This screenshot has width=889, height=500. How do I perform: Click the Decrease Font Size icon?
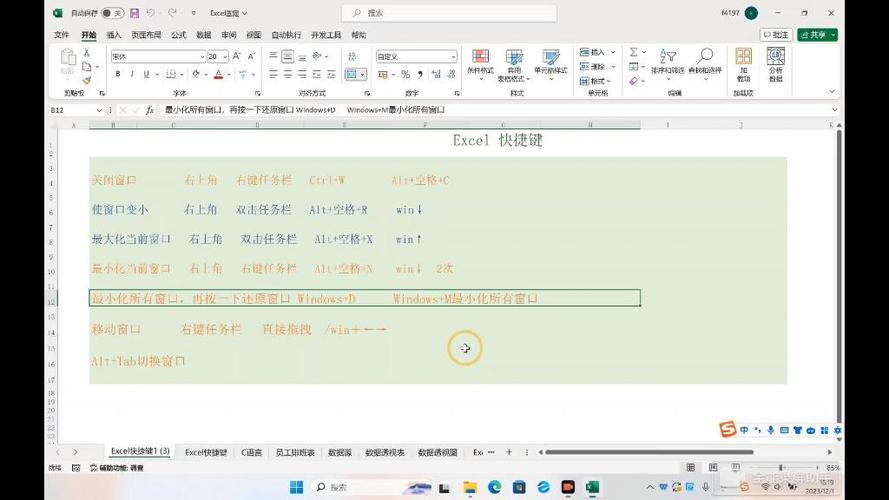coord(251,56)
